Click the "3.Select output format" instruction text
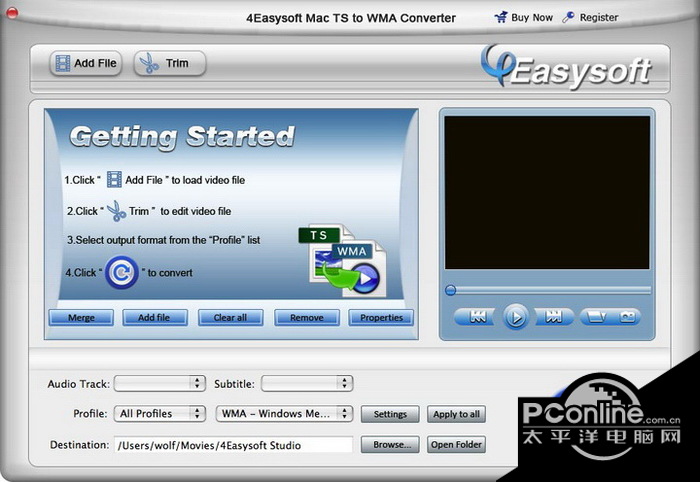The height and width of the screenshot is (482, 700). click(163, 240)
